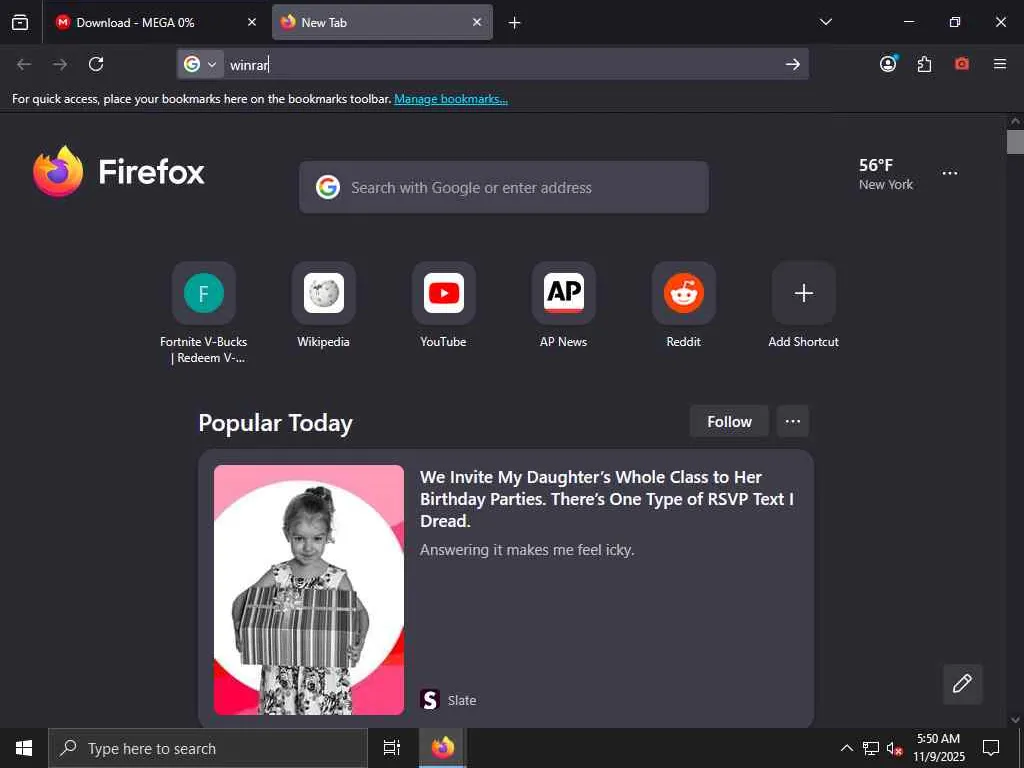This screenshot has width=1024, height=768.
Task: Open the muted volume tray icon
Action: (x=894, y=748)
